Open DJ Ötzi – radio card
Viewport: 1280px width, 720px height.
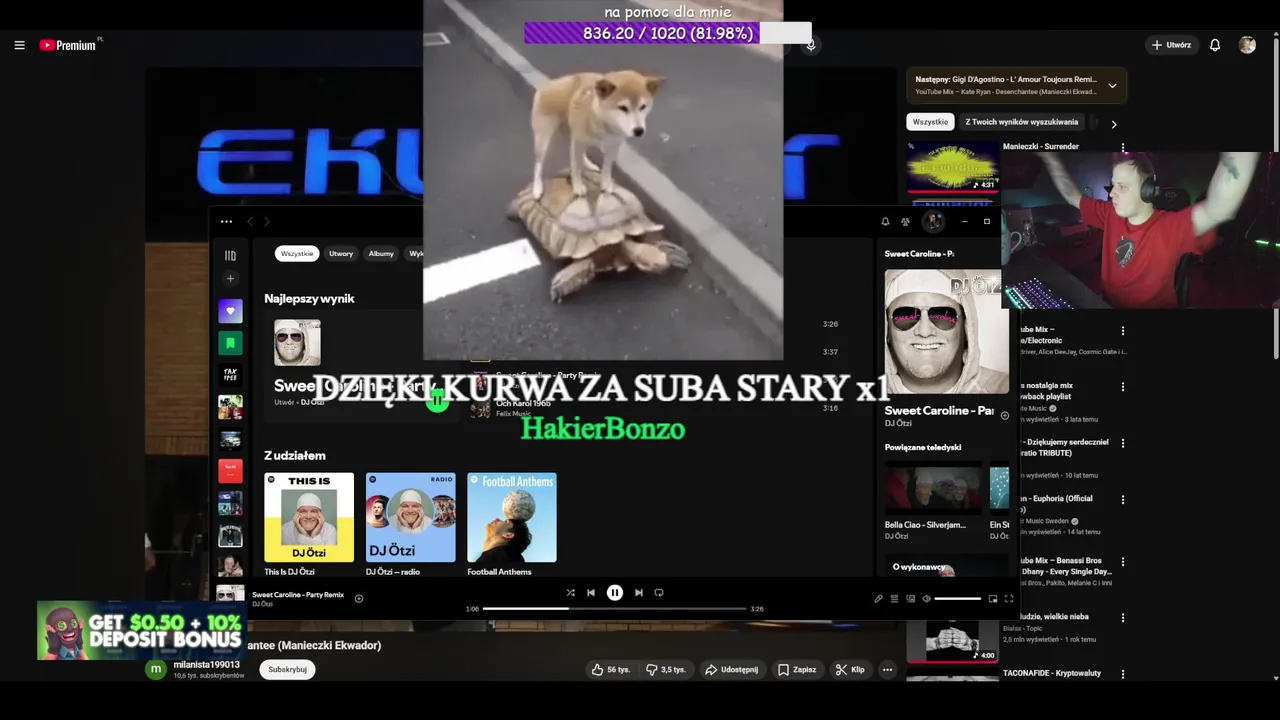[x=411, y=524]
